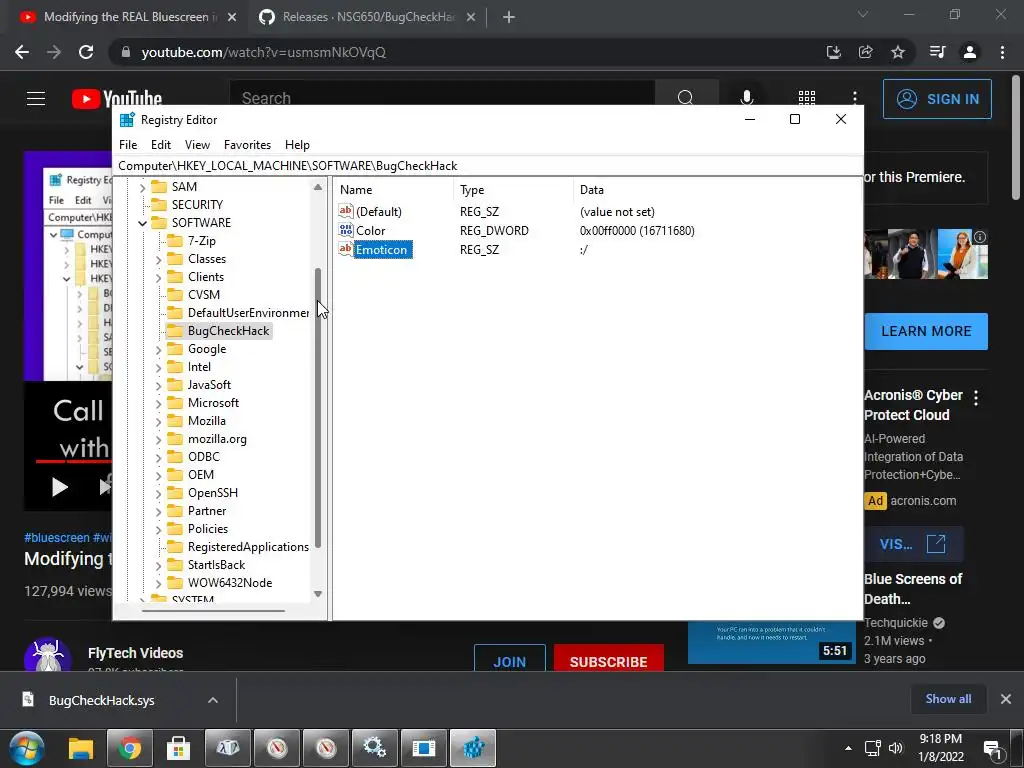
Task: Switch to the GitHub Releases tab
Action: click(368, 17)
